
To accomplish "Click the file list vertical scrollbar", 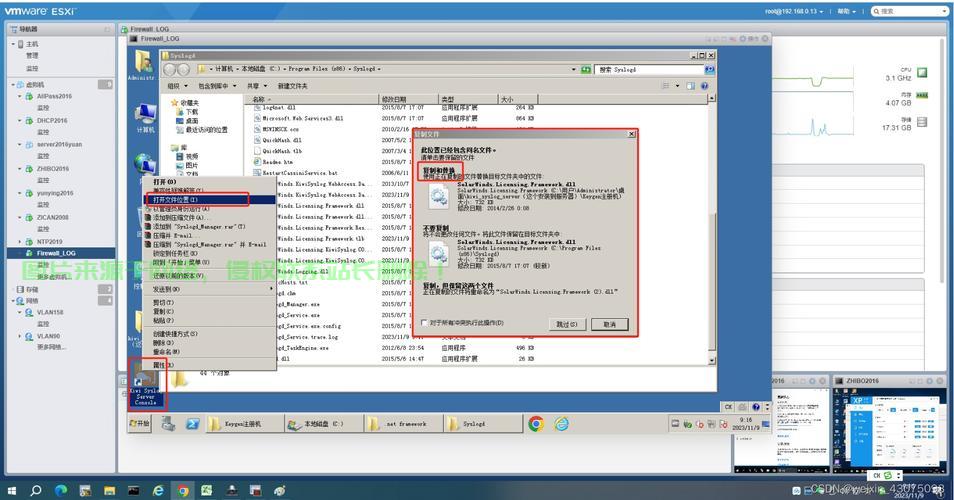I will coord(712,229).
